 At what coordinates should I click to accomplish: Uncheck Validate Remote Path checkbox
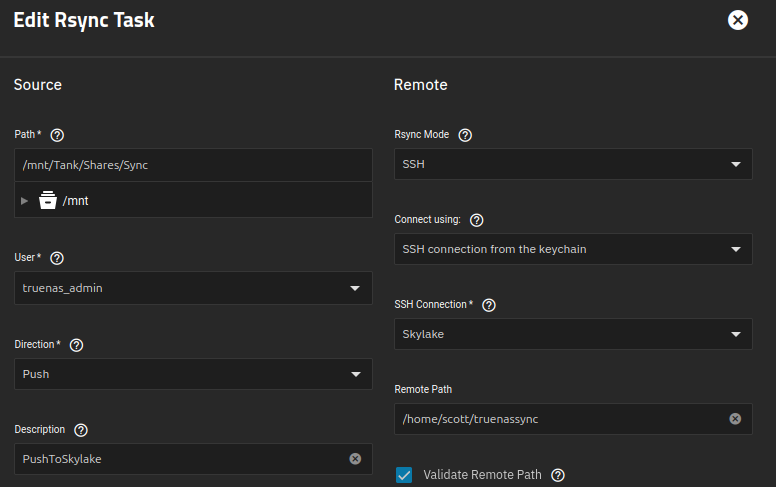404,475
